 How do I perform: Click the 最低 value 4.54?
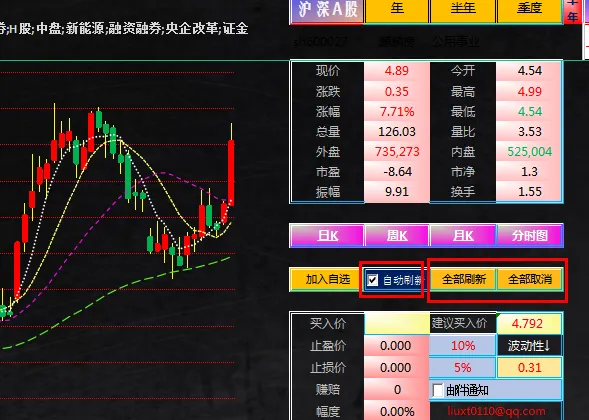(x=529, y=112)
